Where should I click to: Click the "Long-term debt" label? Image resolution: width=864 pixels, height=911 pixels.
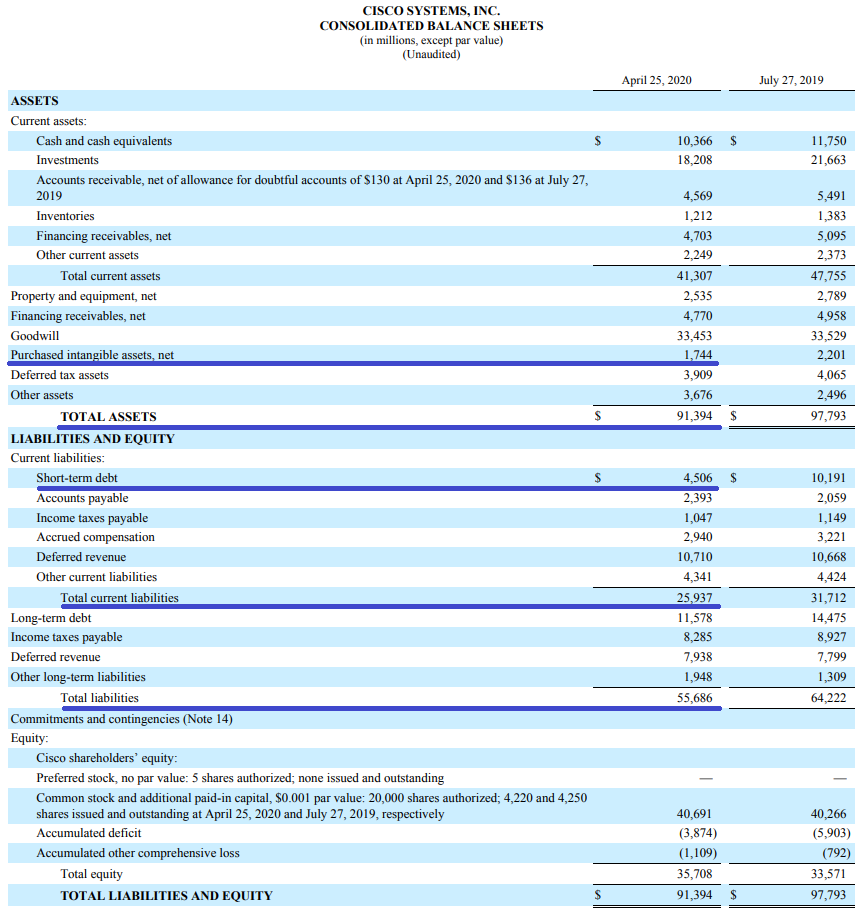point(51,618)
